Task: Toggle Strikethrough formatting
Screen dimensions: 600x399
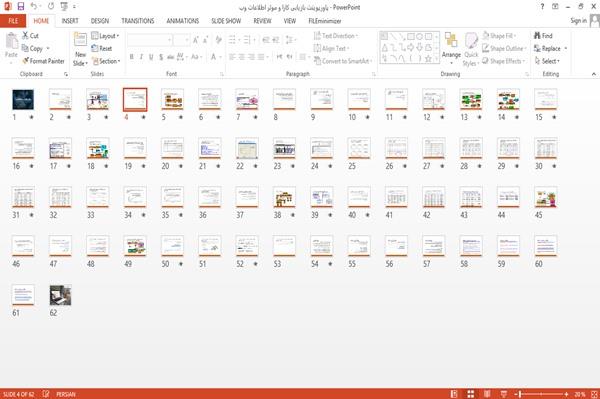Action: pos(171,57)
